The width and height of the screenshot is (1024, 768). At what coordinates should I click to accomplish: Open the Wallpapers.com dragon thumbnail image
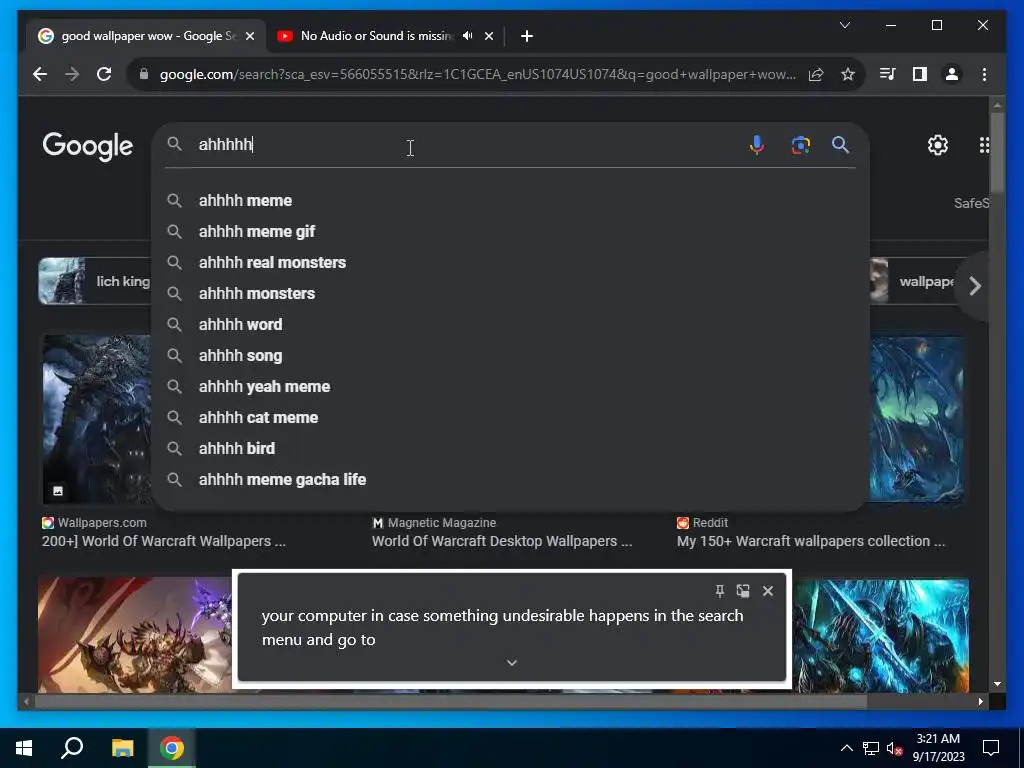[97, 419]
